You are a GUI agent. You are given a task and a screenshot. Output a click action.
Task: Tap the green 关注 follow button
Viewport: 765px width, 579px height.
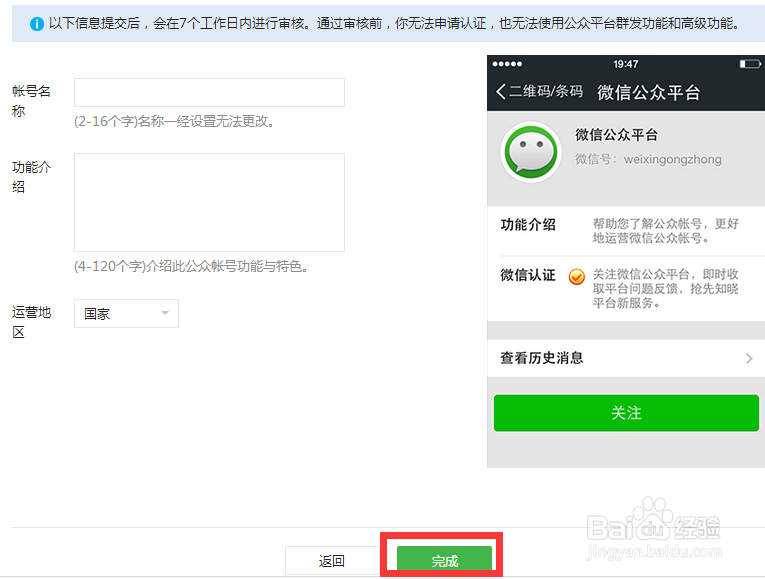pyautogui.click(x=626, y=413)
